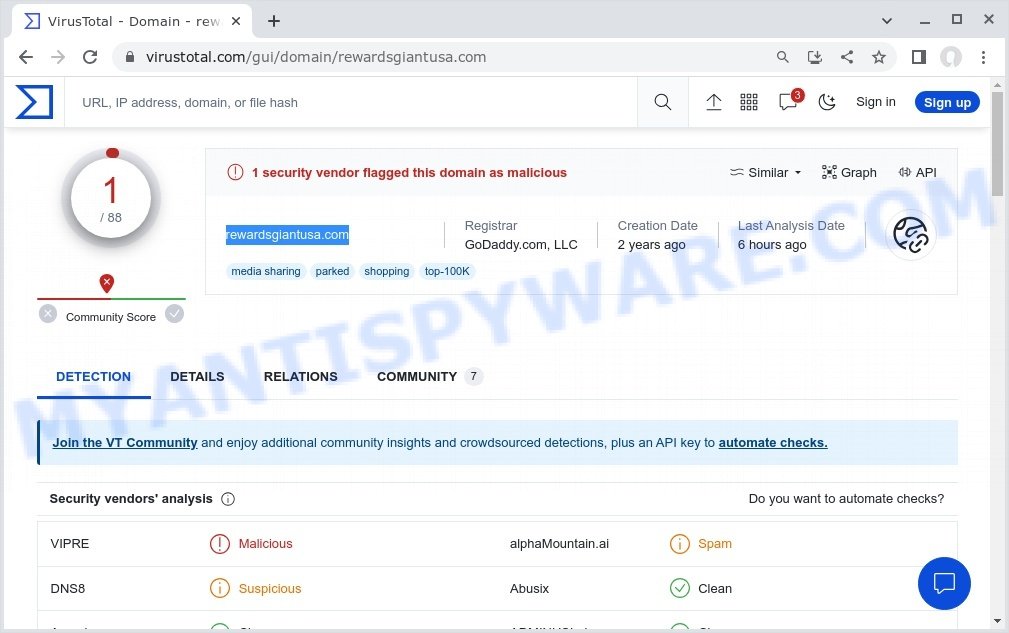Viewport: 1009px width, 633px height.
Task: Click the VIPRE vendor name
Action: click(x=69, y=544)
